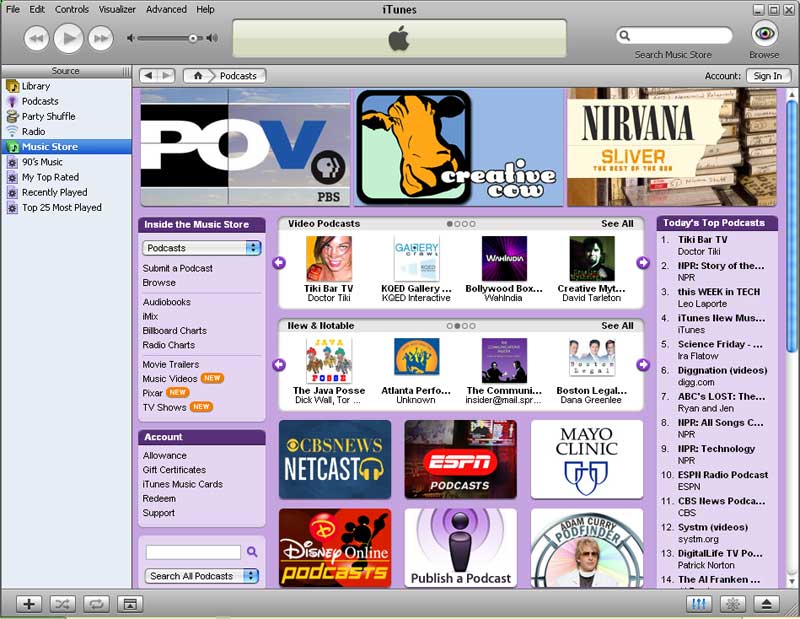Click the podcast search magnifier icon
This screenshot has width=800, height=619.
click(252, 552)
